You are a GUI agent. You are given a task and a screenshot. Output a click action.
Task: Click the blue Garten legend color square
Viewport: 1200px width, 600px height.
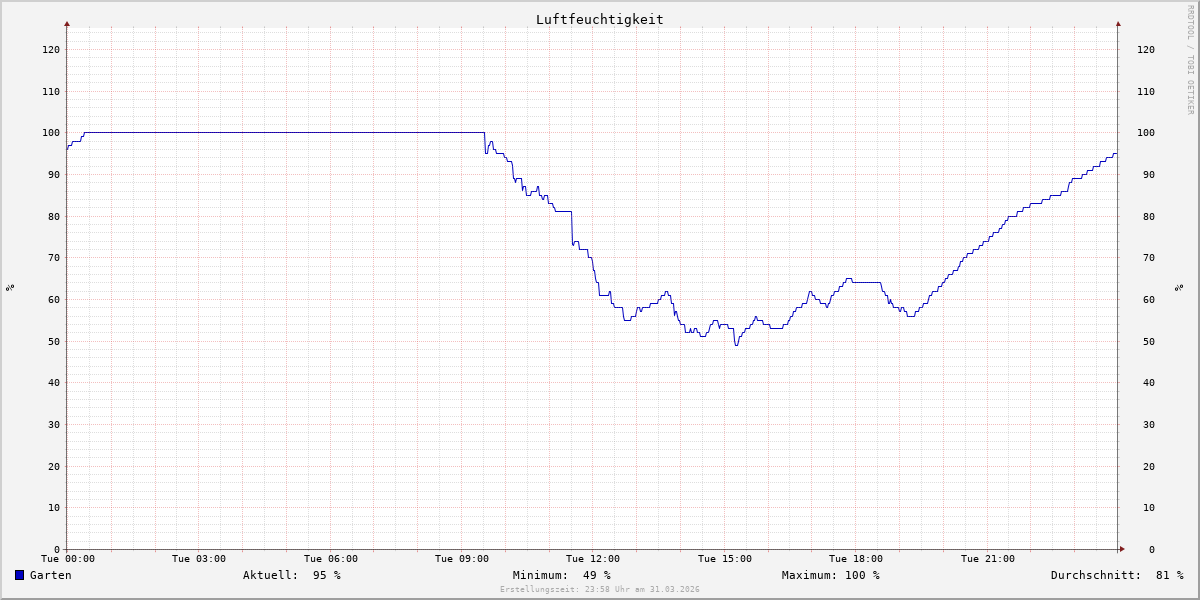tap(19, 575)
